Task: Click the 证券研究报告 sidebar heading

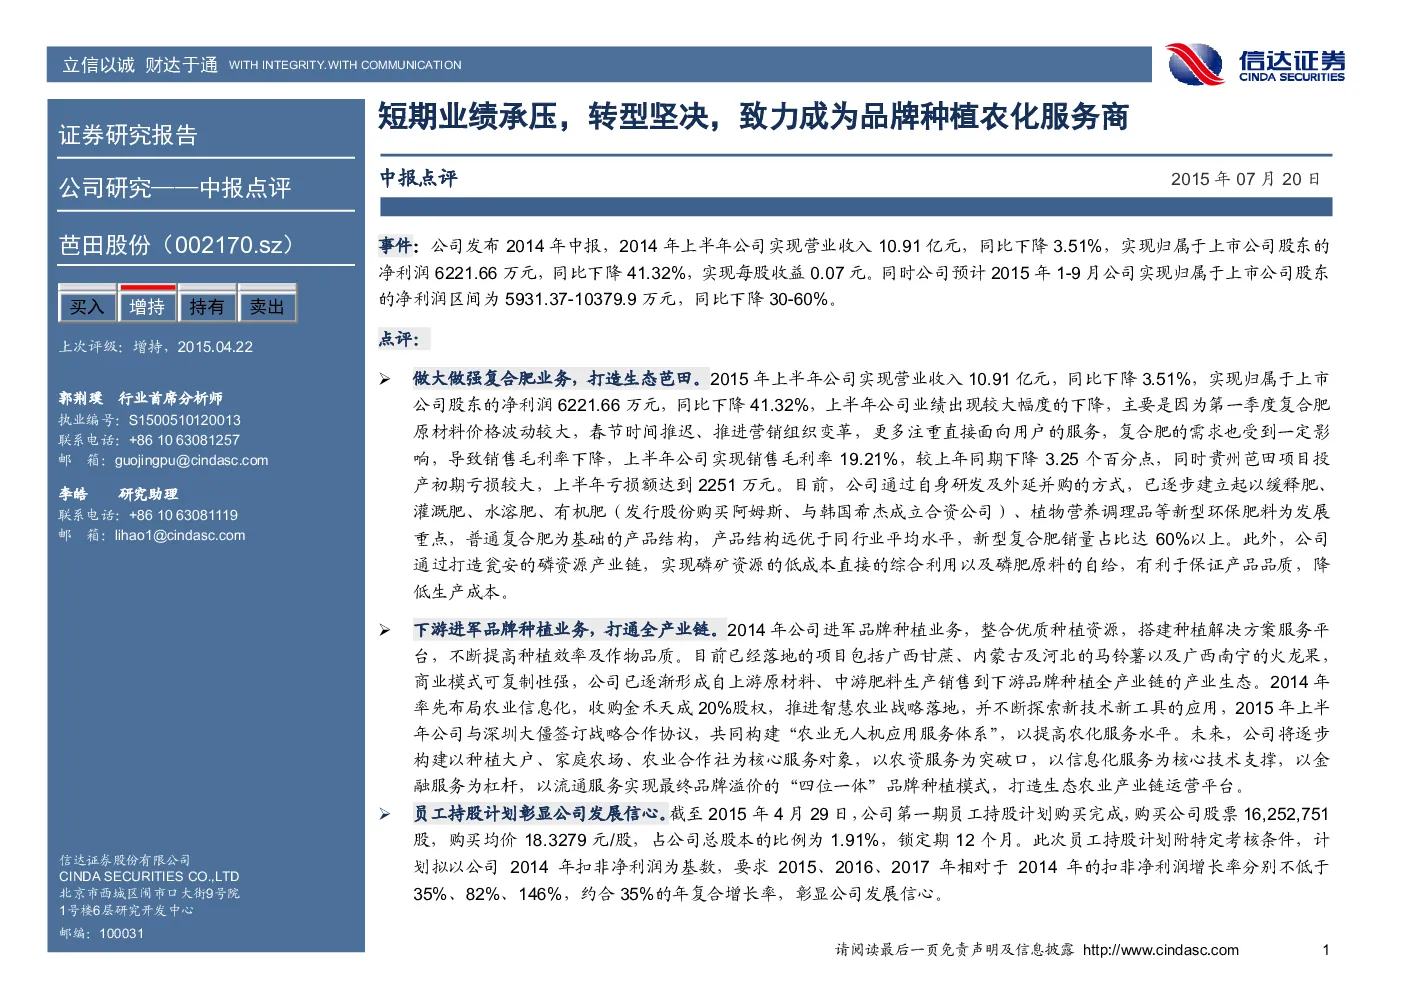Action: tap(128, 135)
